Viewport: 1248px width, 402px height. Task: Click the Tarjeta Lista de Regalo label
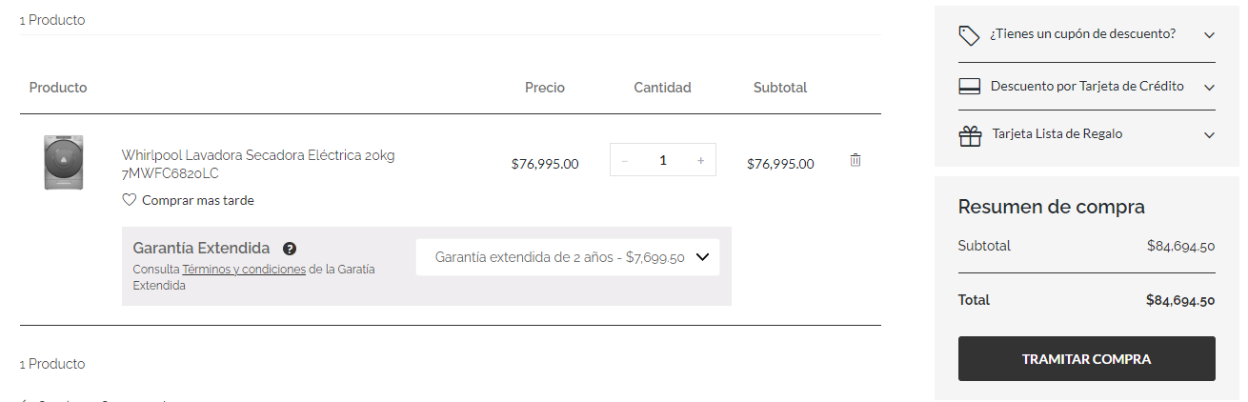(x=1056, y=134)
